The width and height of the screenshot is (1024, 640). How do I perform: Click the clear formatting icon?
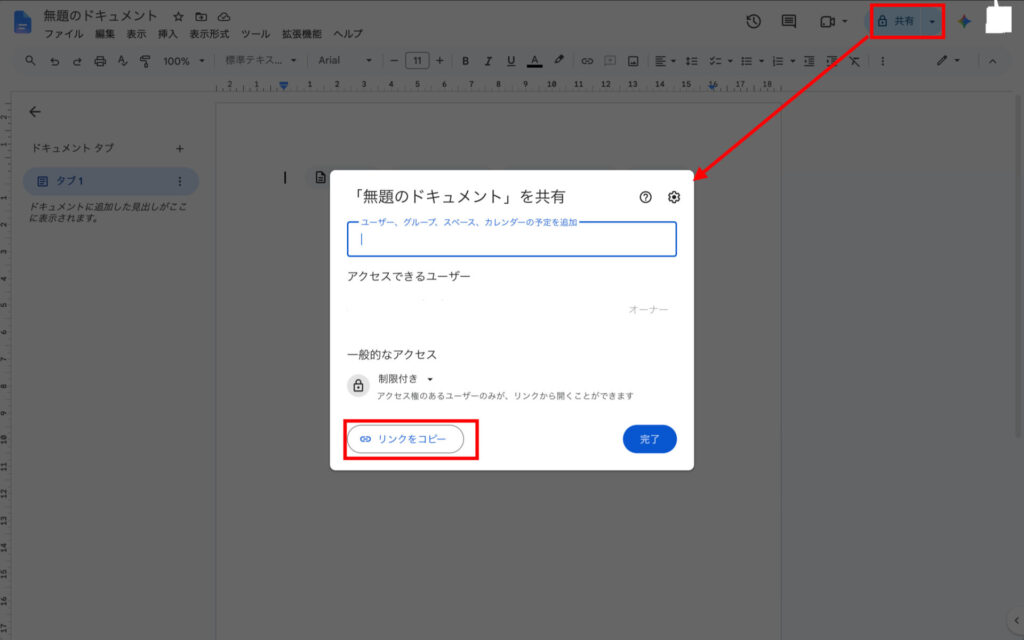point(854,61)
